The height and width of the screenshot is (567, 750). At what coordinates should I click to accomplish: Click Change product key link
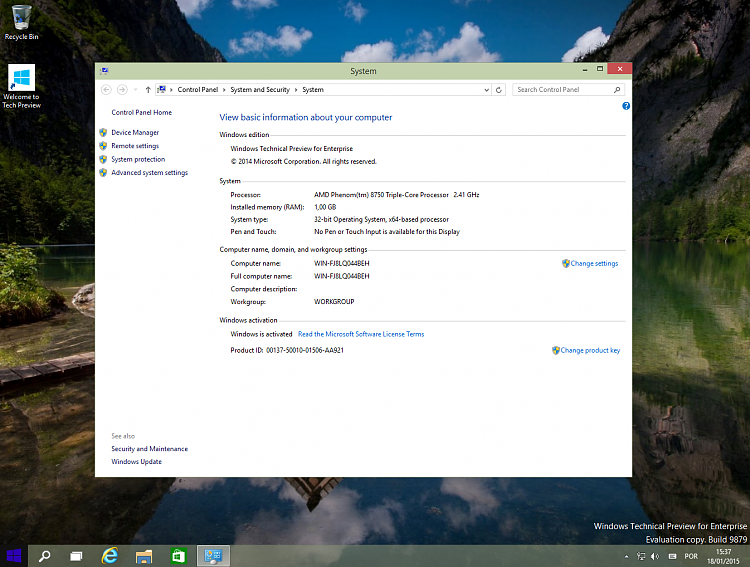pyautogui.click(x=590, y=351)
